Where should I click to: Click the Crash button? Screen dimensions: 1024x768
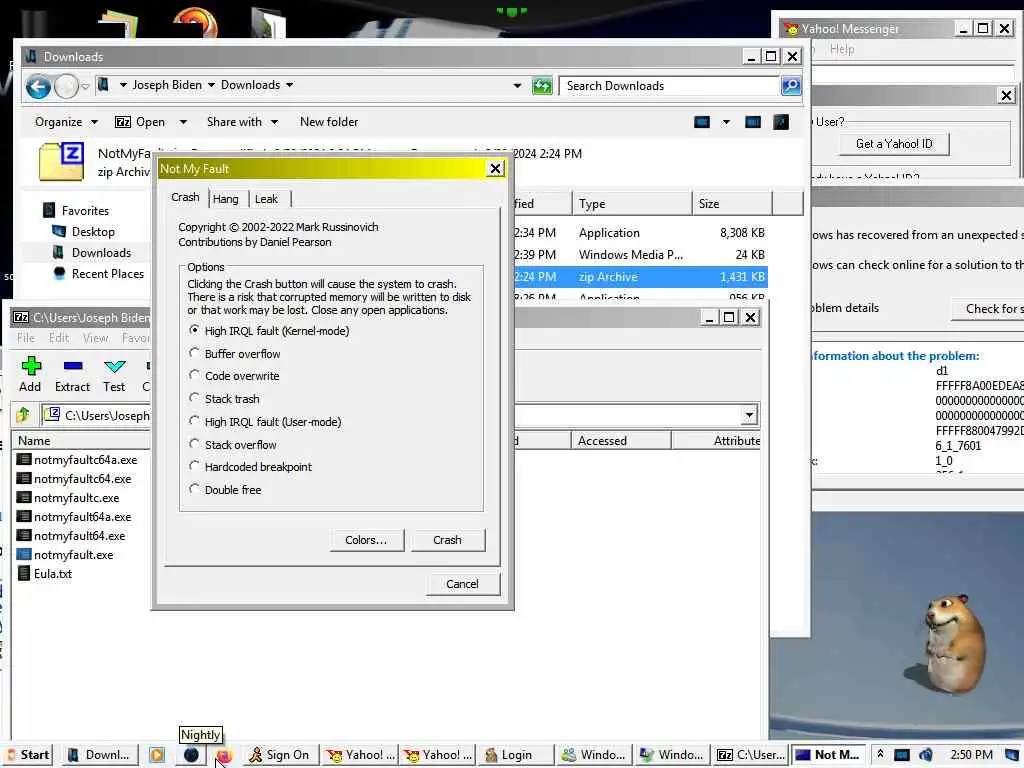[447, 540]
